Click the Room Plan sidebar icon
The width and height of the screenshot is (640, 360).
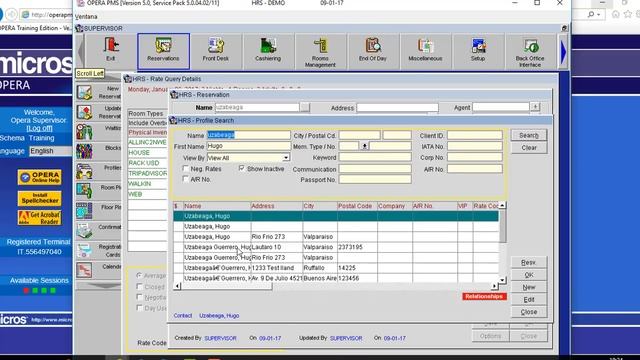(x=84, y=191)
